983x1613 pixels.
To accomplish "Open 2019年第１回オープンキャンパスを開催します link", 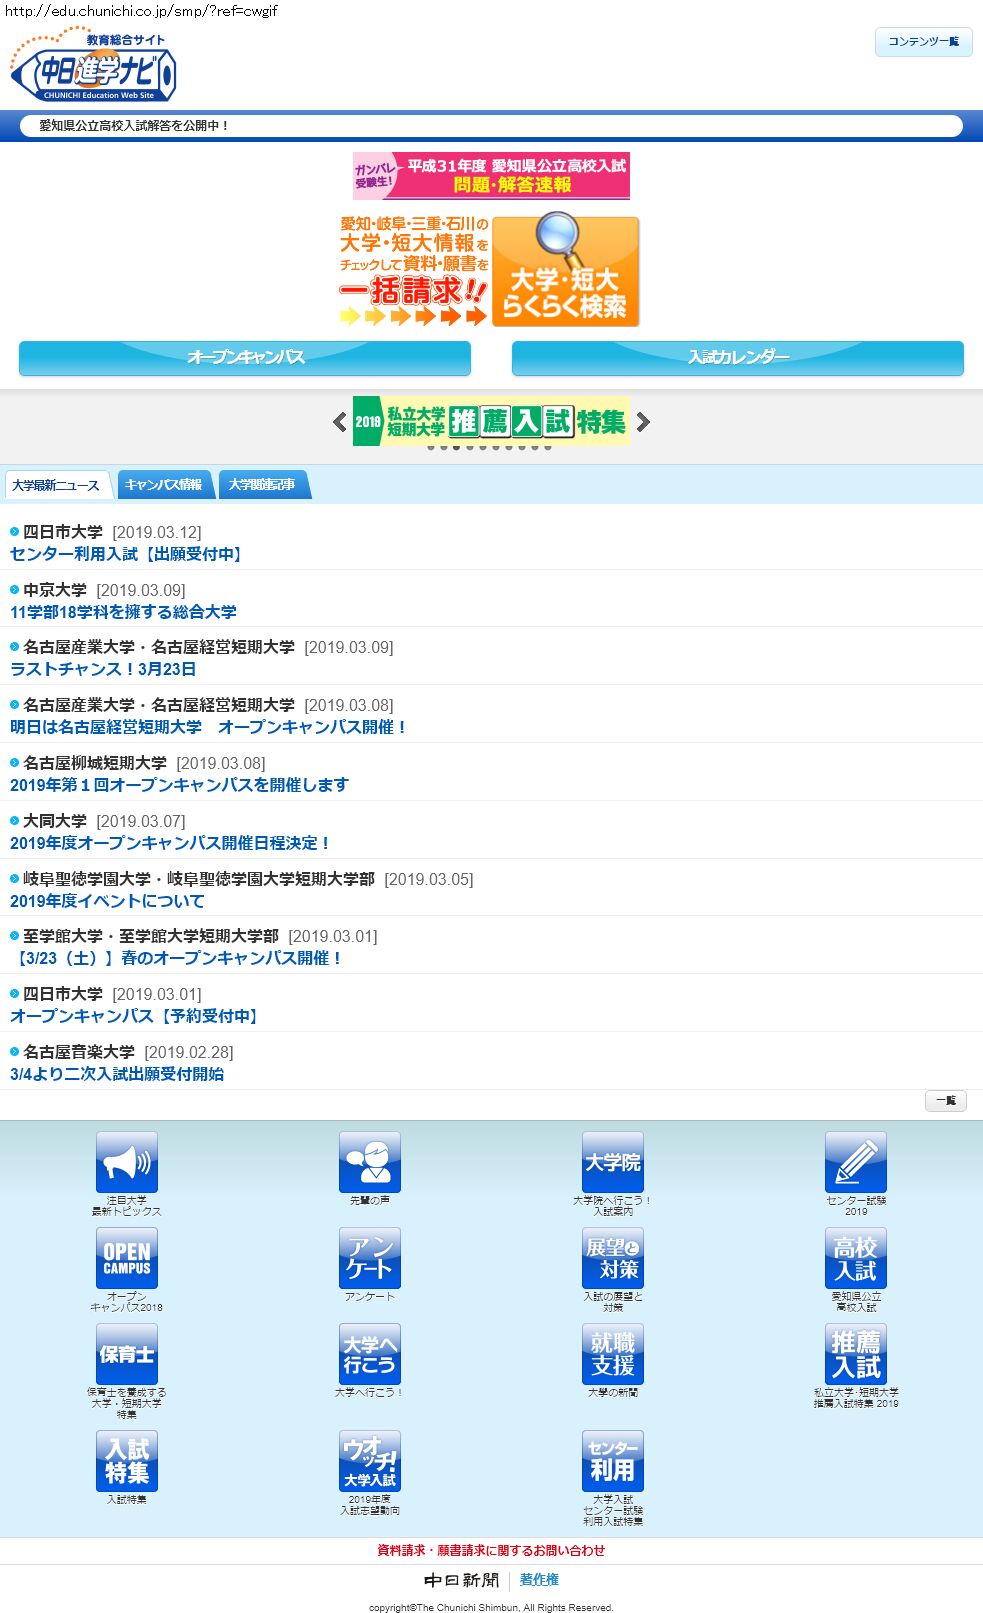I will 179,785.
